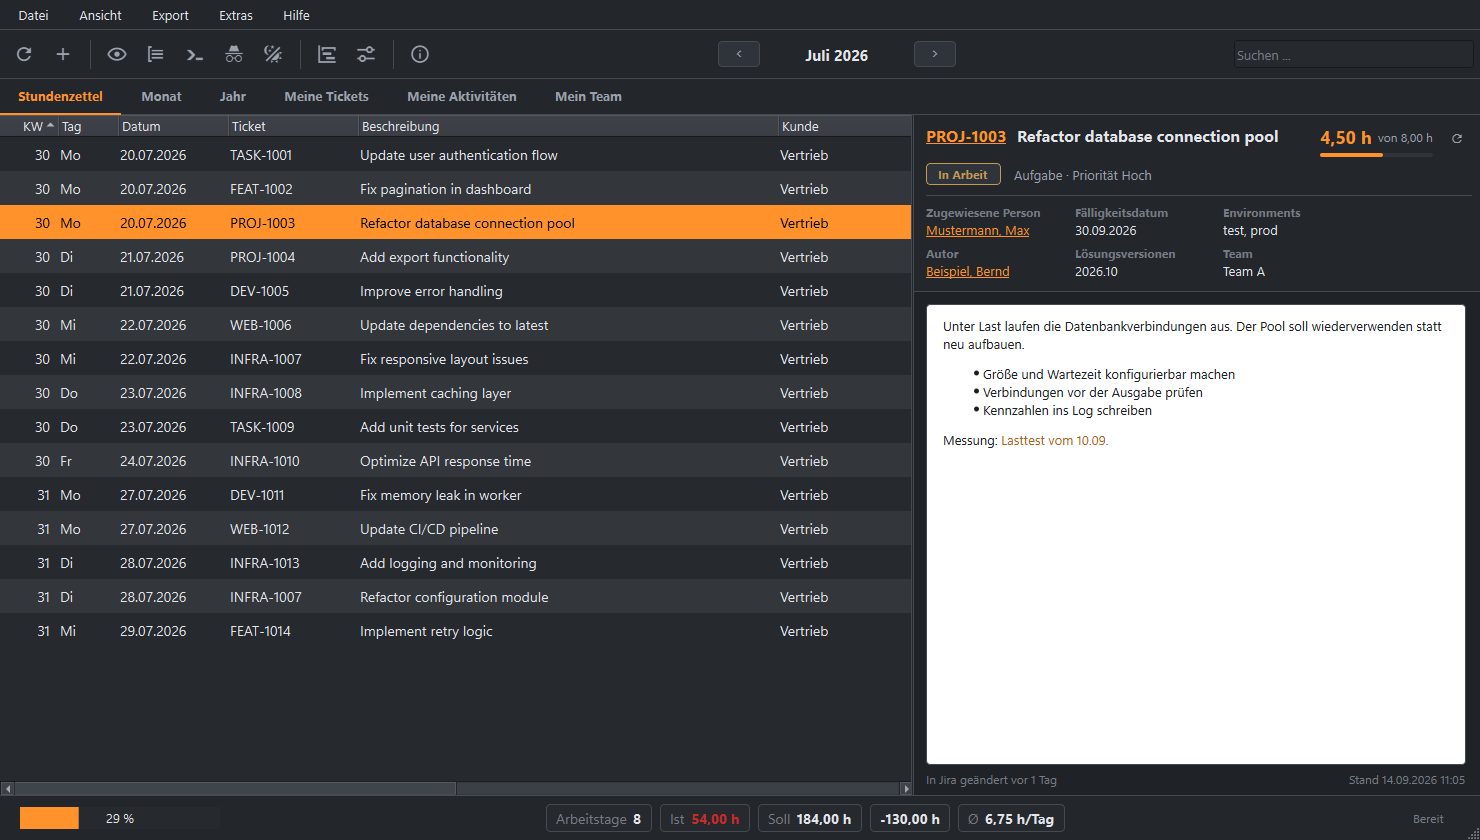Select the 'Update CI/CD pipeline' row
The image size is (1480, 840).
pos(455,529)
